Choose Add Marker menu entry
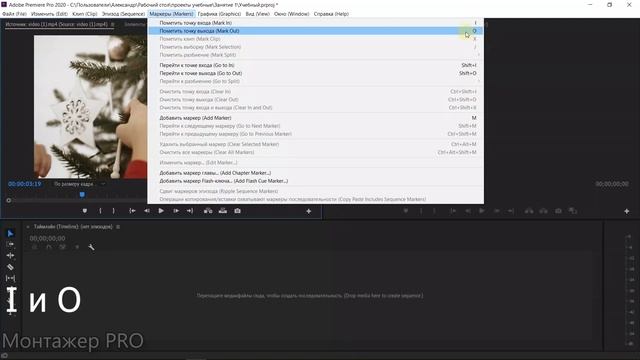This screenshot has width=640, height=360. [x=316, y=118]
